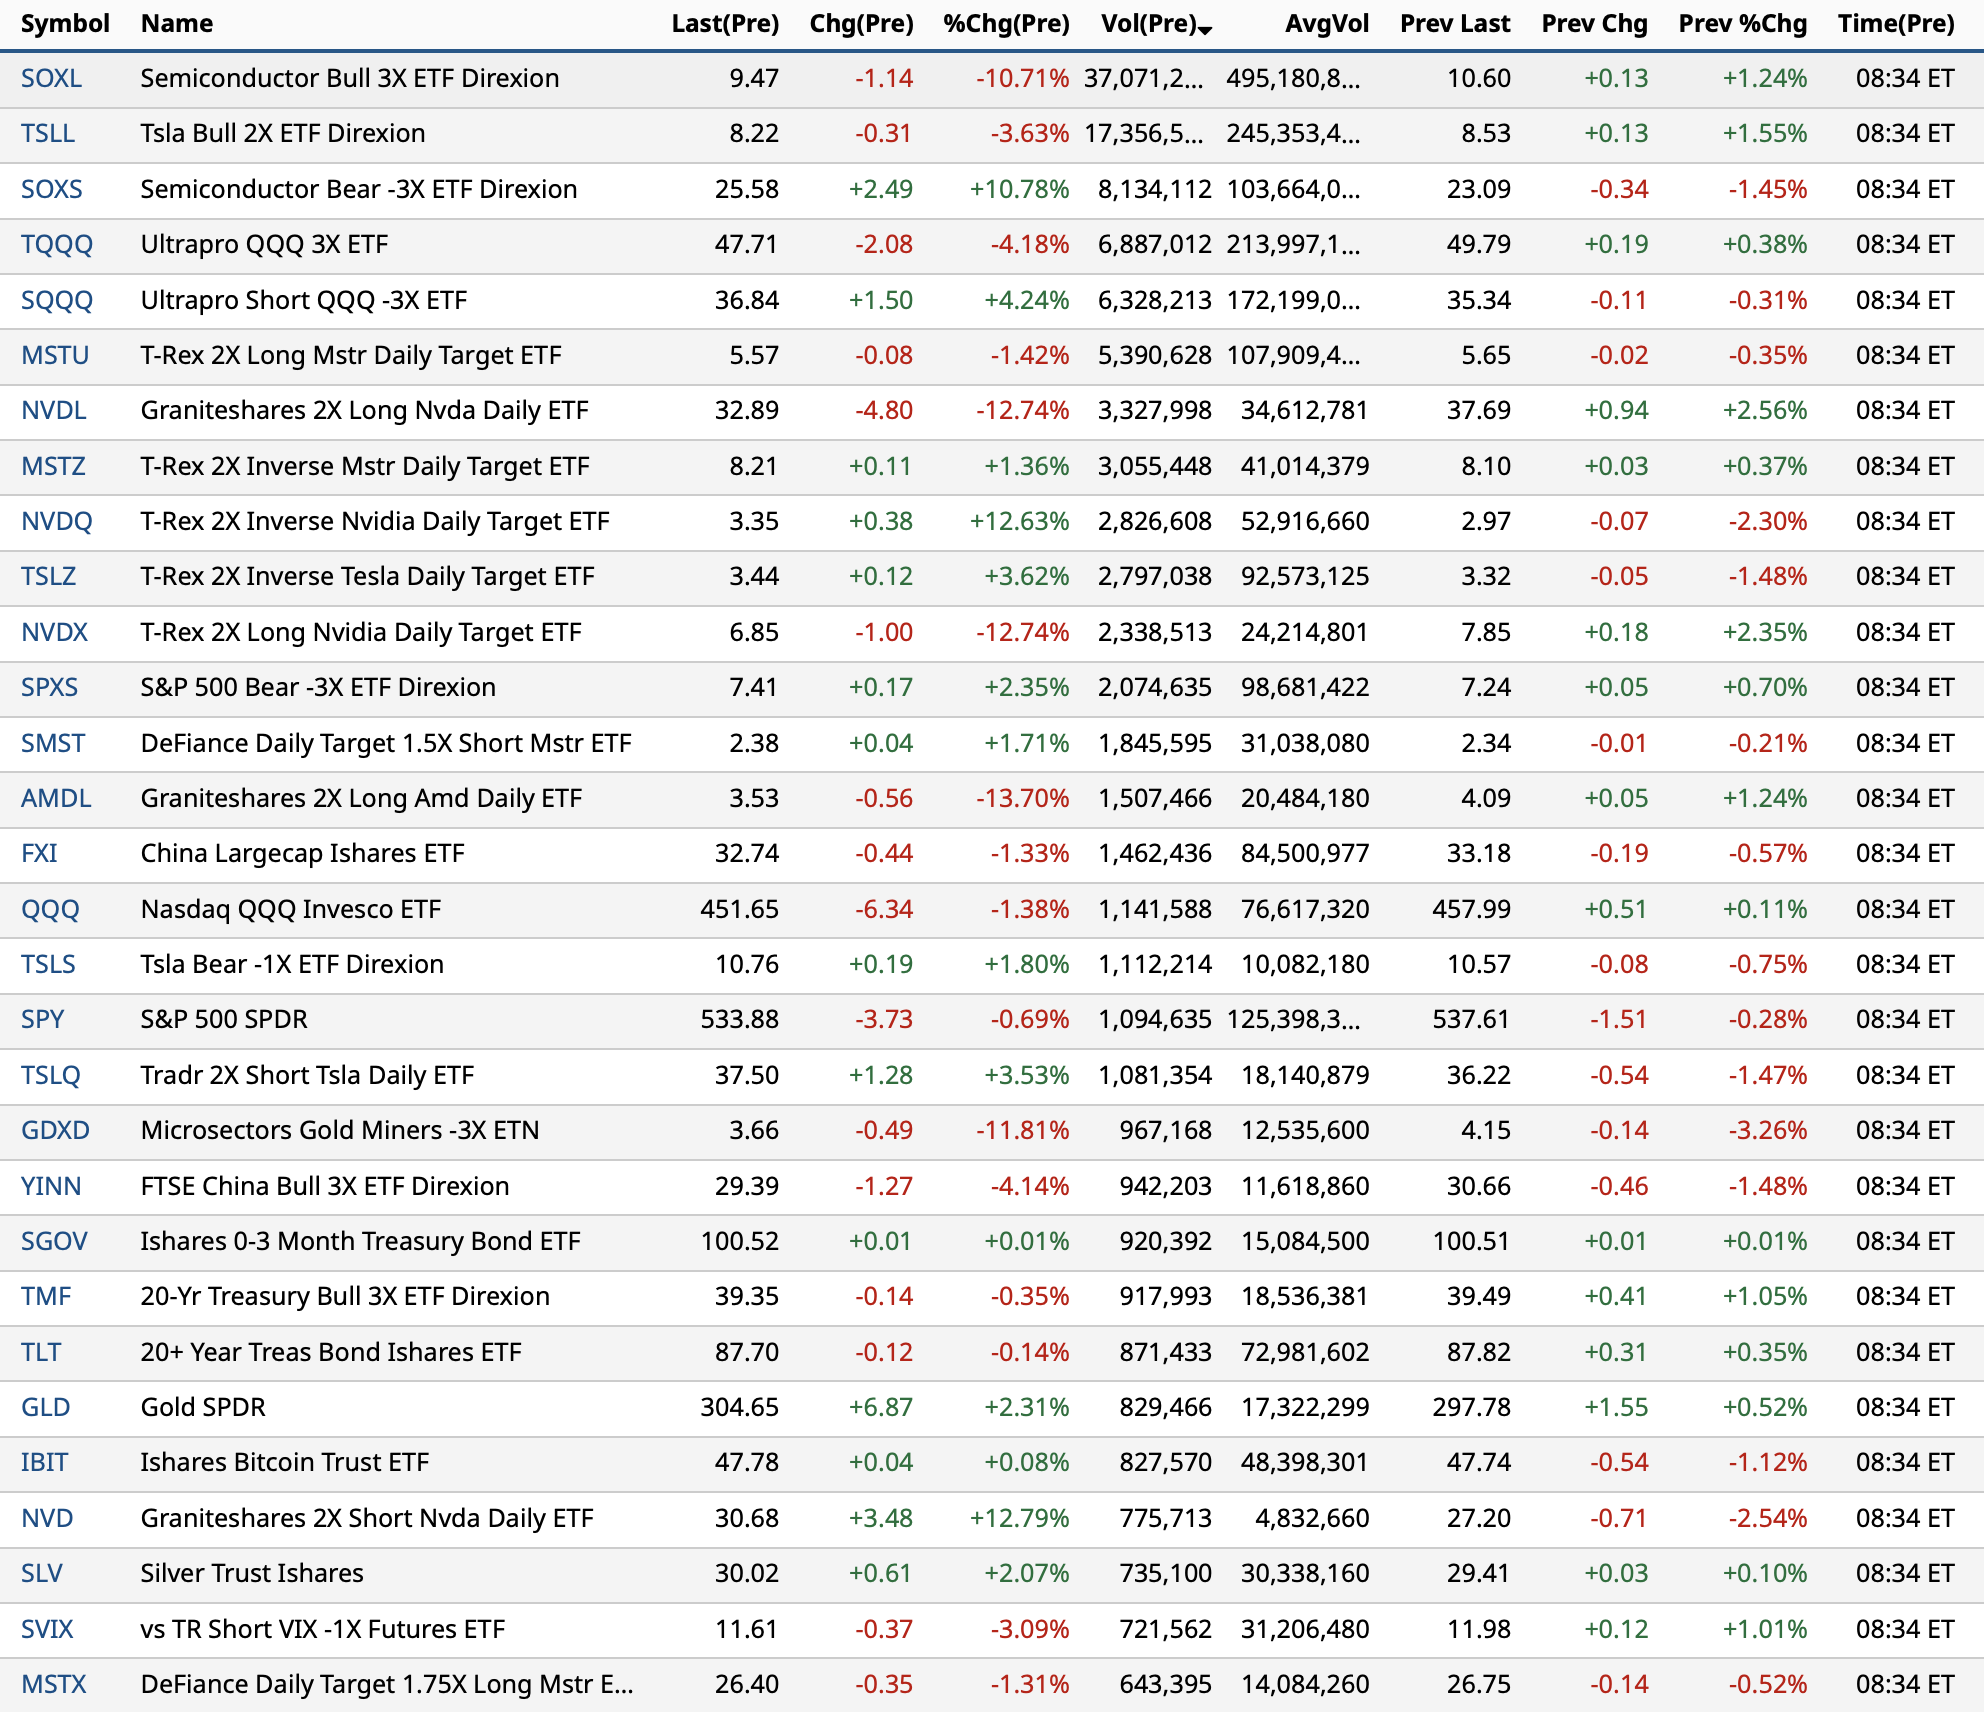
Task: Open the IBIT symbol link
Action: tap(44, 1462)
